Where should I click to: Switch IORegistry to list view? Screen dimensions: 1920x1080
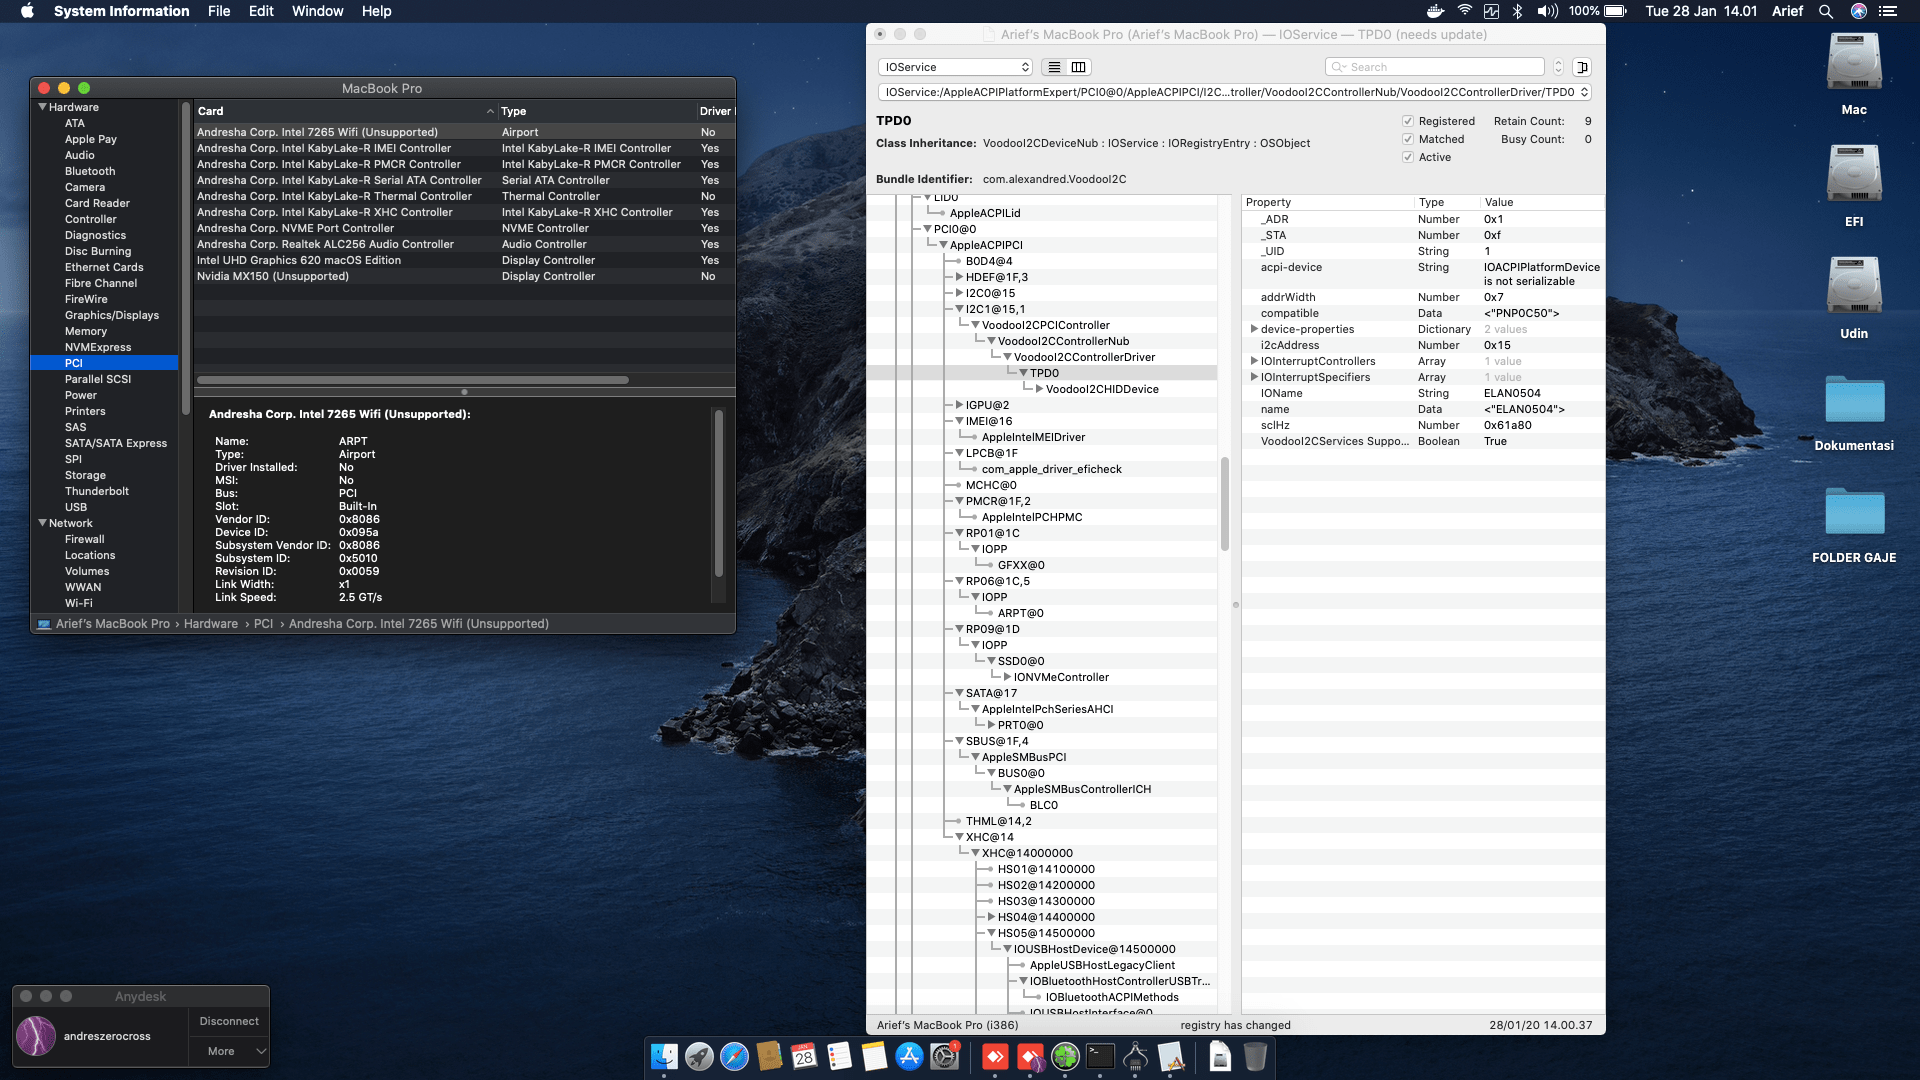(x=1053, y=67)
